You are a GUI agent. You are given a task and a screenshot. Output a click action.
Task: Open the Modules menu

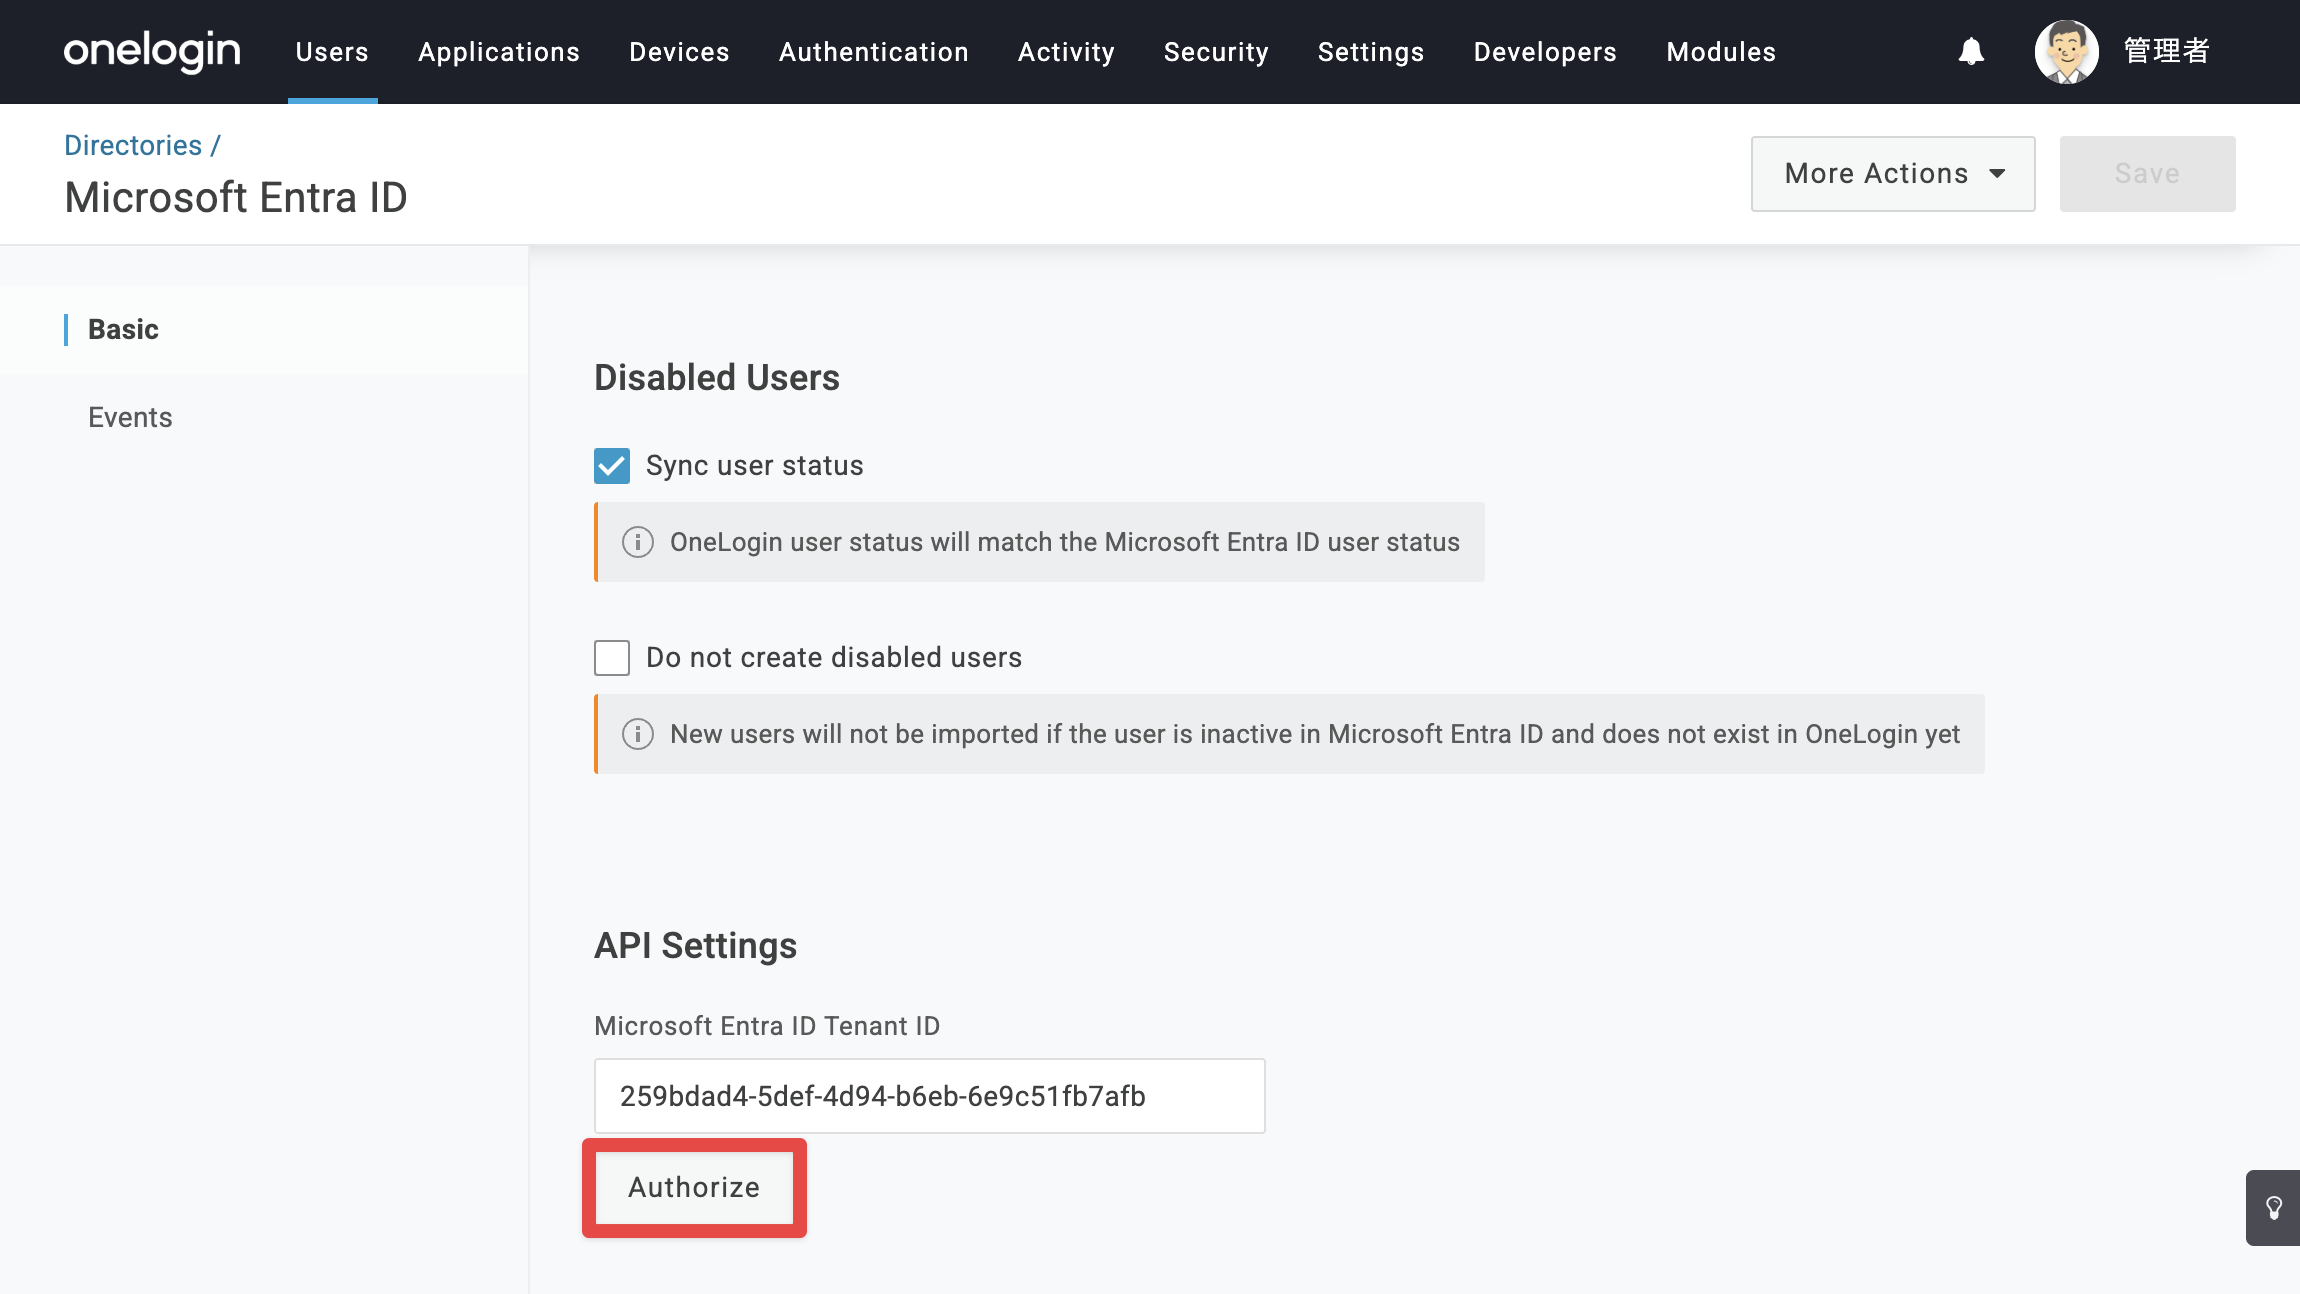[1722, 52]
